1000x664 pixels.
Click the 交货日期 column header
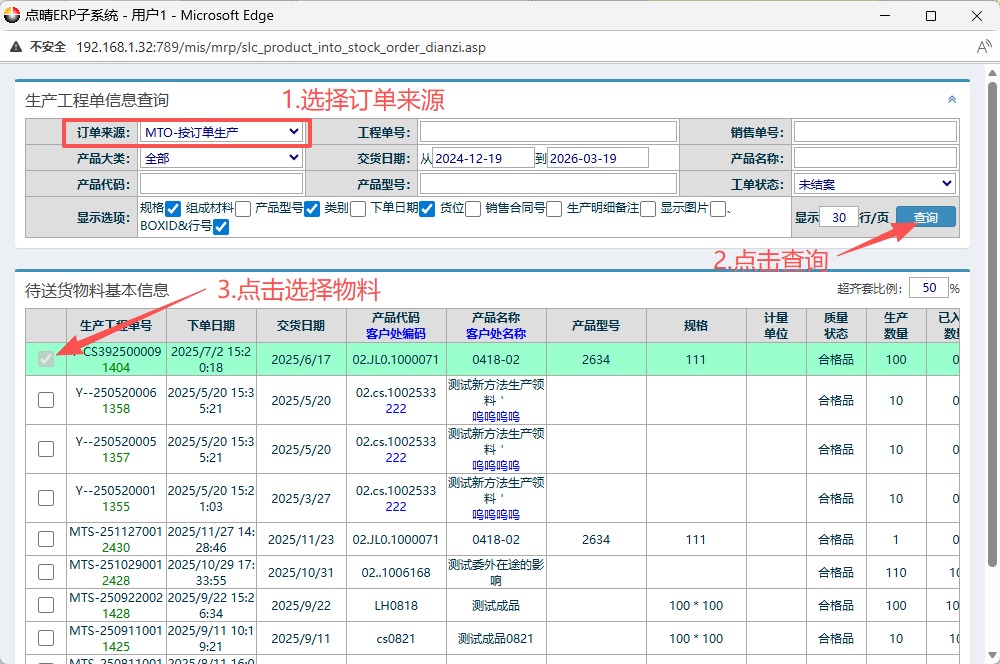tap(298, 325)
